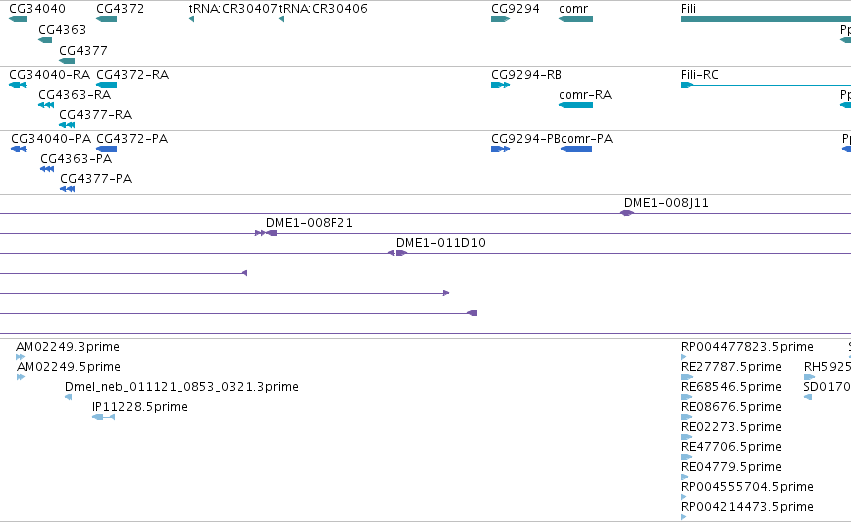Select the comr-RA transcript label
851x522 pixels.
point(586,94)
